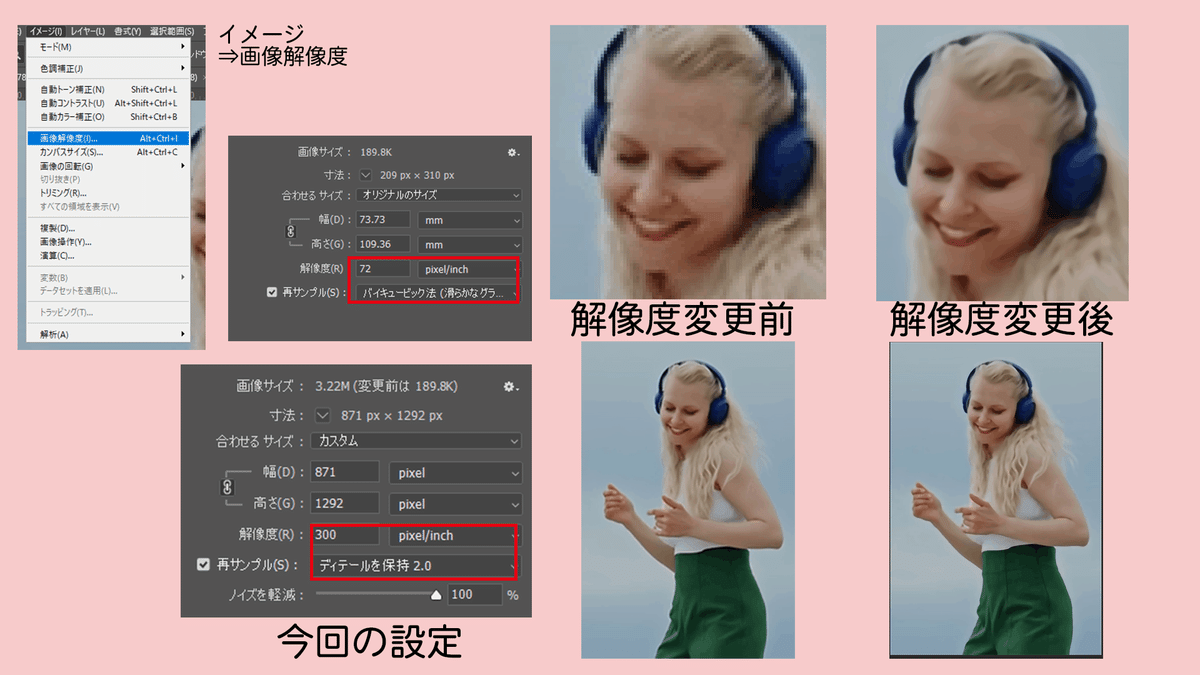
Task: Open the カスタム fit-to dropdown
Action: (x=416, y=440)
